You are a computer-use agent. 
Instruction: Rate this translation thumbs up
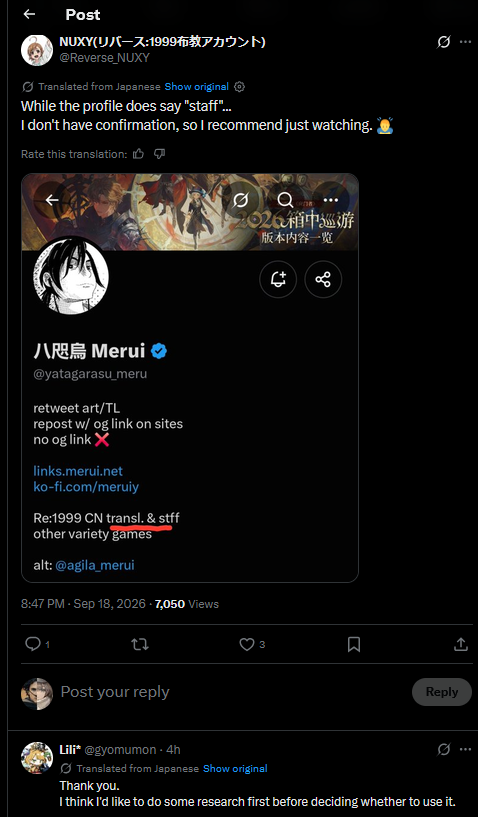138,154
